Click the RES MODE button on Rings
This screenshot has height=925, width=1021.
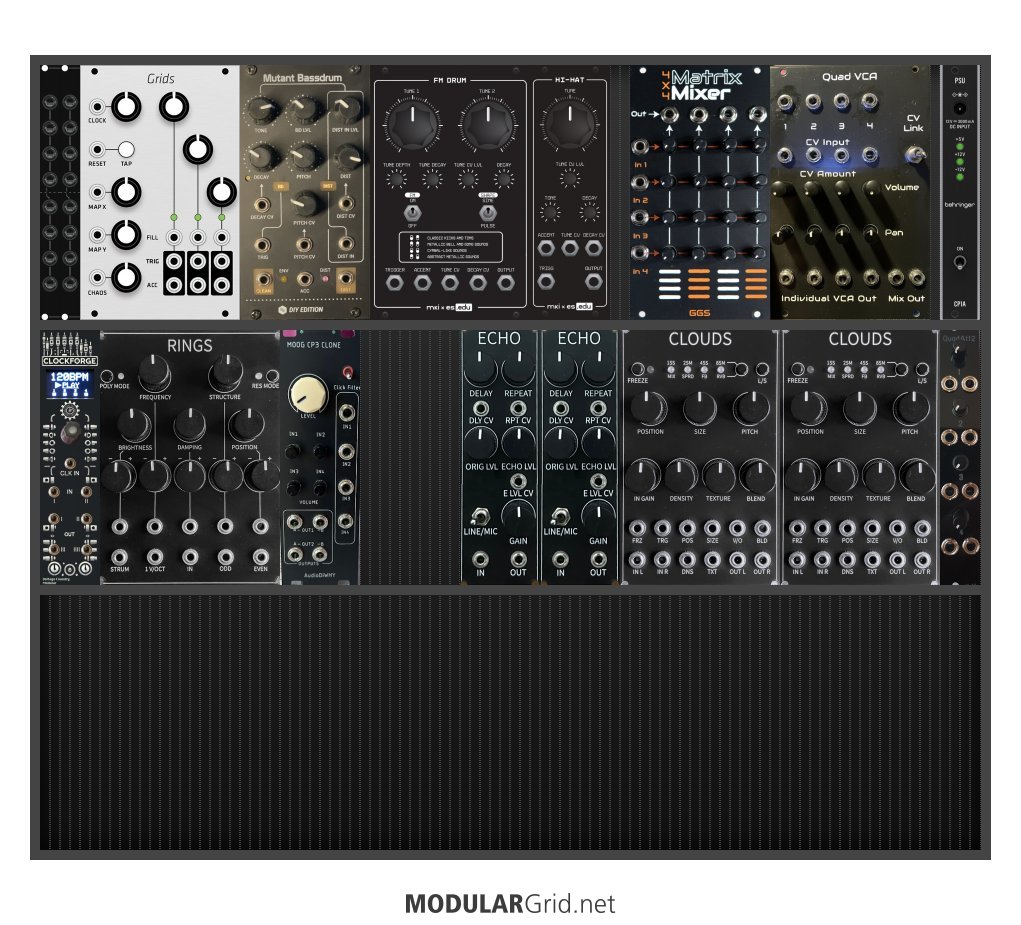coord(272,376)
